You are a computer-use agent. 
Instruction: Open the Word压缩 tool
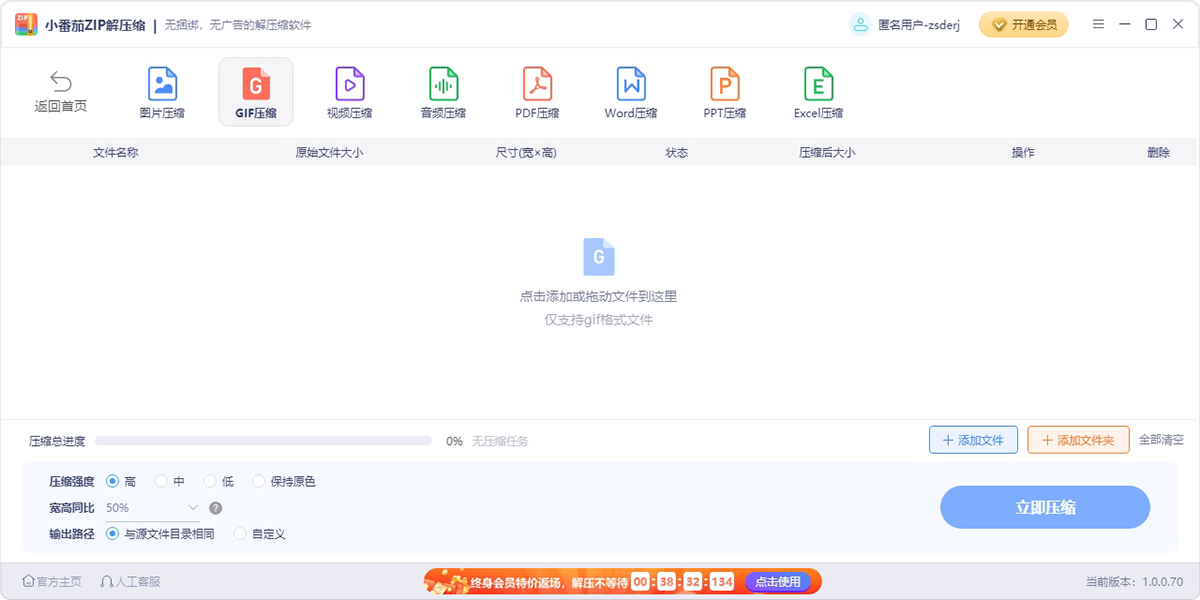pos(631,92)
